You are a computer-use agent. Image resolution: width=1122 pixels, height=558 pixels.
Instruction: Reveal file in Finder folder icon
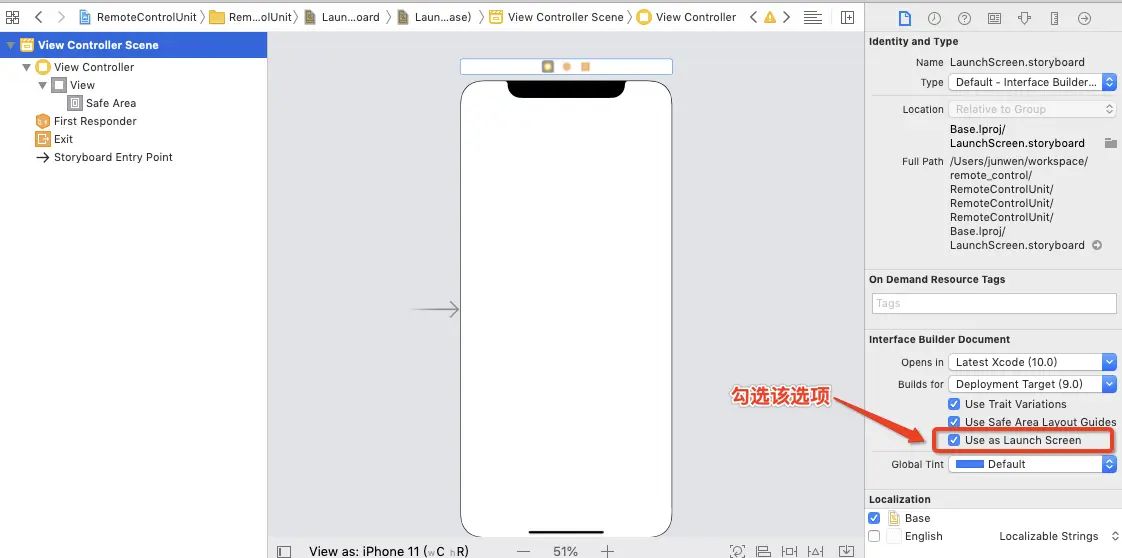(x=1111, y=142)
